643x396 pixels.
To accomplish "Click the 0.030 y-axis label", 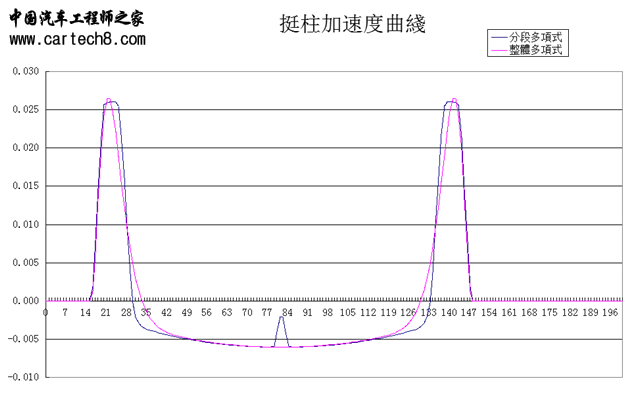I will [26, 71].
